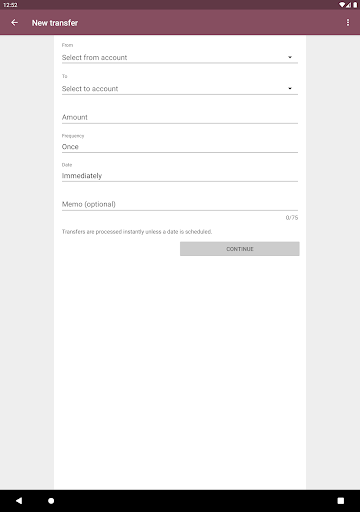Tap the 'Select to account' field

pyautogui.click(x=180, y=89)
